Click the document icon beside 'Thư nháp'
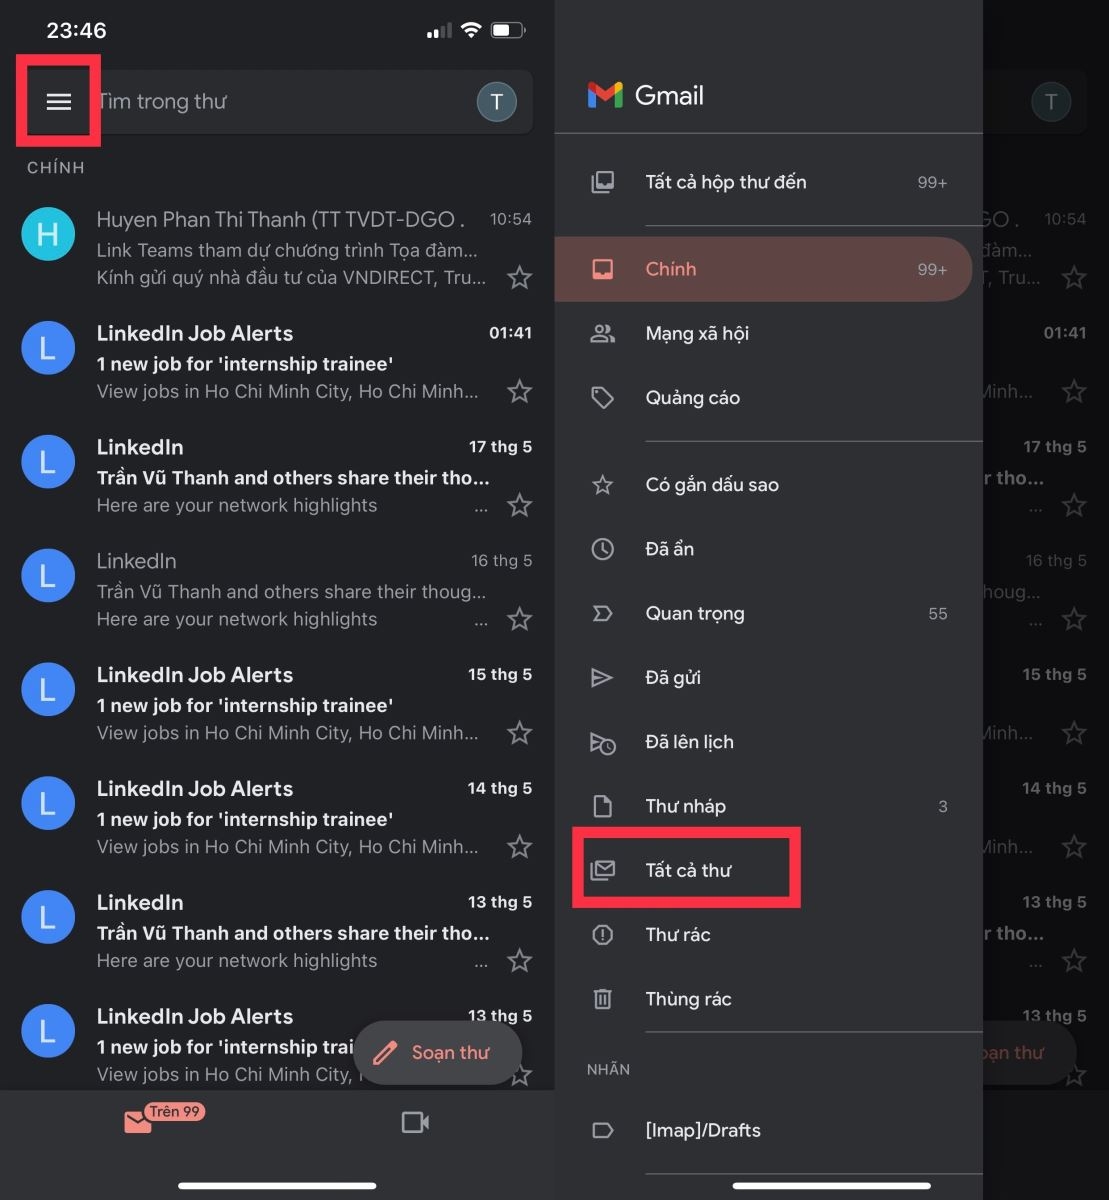This screenshot has height=1200, width=1109. [x=602, y=806]
